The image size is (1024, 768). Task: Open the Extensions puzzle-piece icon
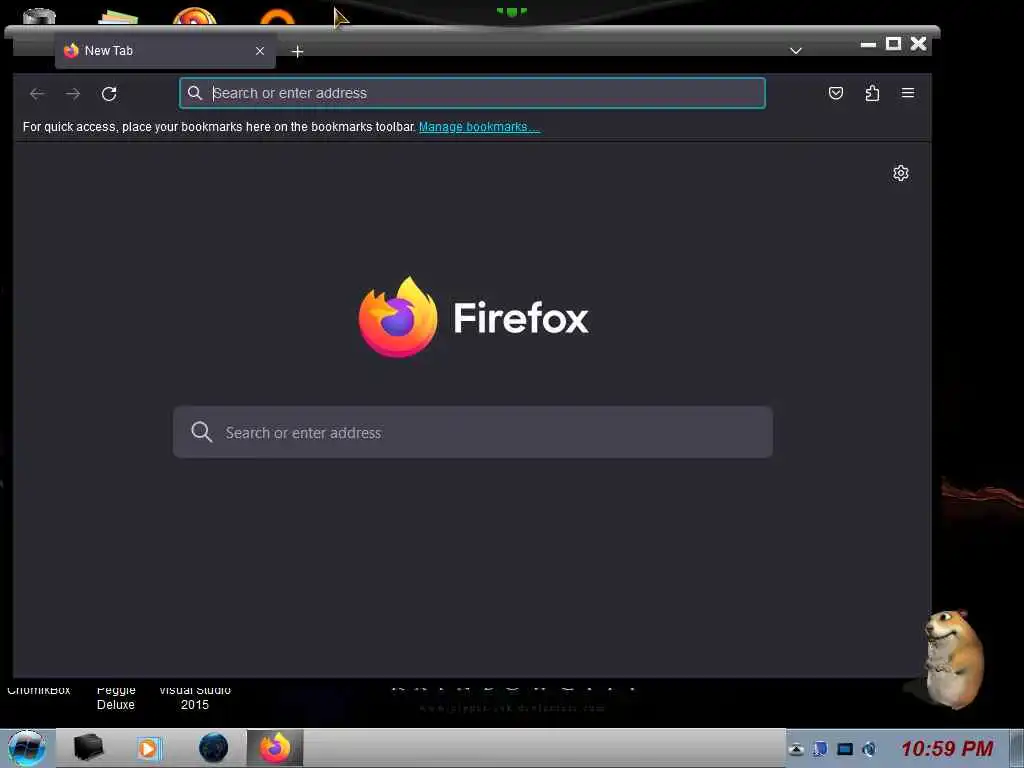[872, 93]
